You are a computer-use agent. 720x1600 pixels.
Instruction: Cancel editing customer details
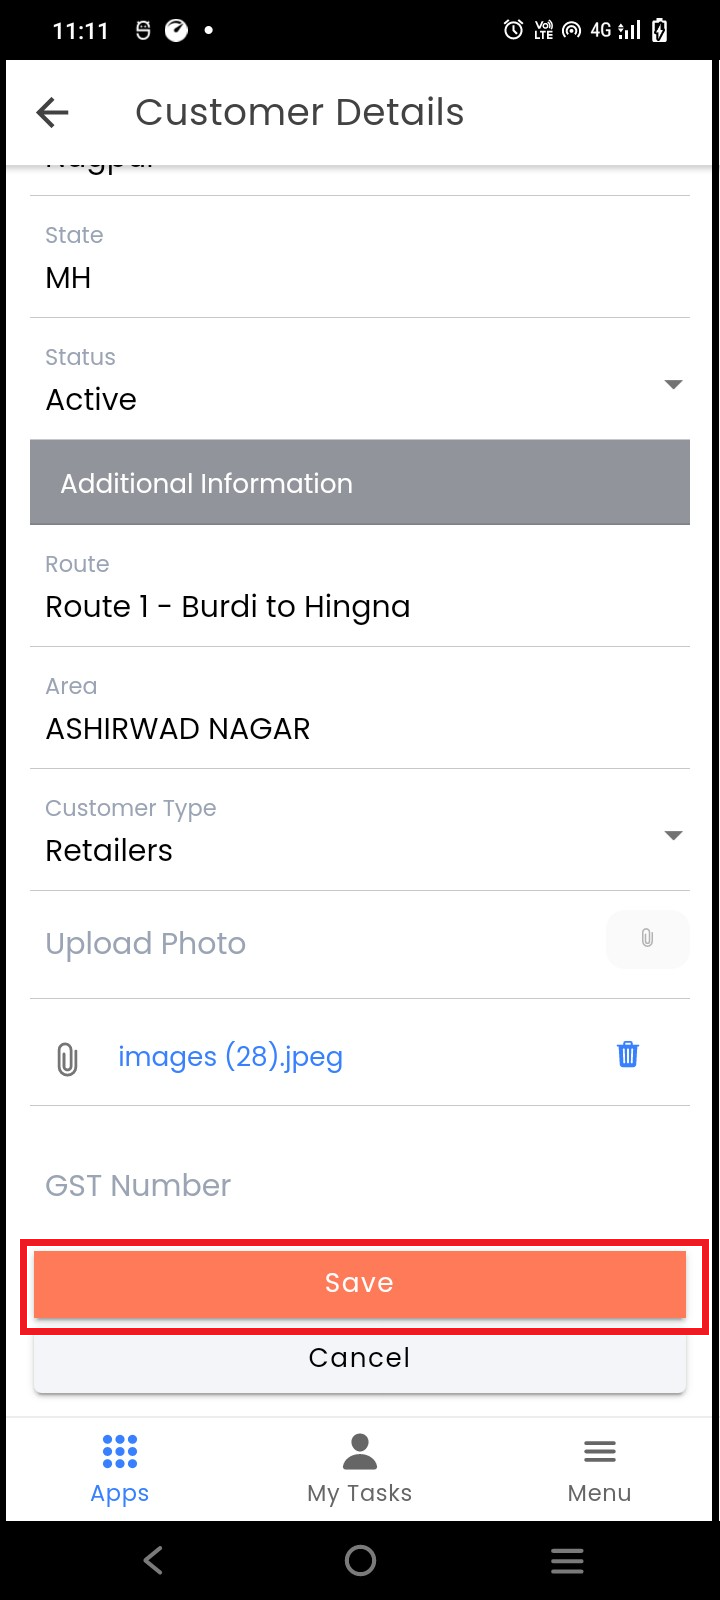(x=359, y=1358)
